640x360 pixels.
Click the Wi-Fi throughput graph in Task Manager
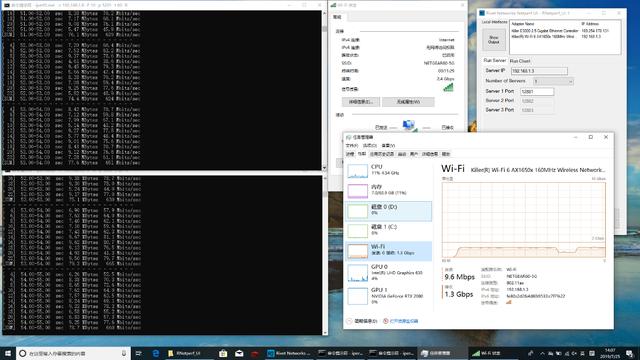pyautogui.click(x=524, y=220)
